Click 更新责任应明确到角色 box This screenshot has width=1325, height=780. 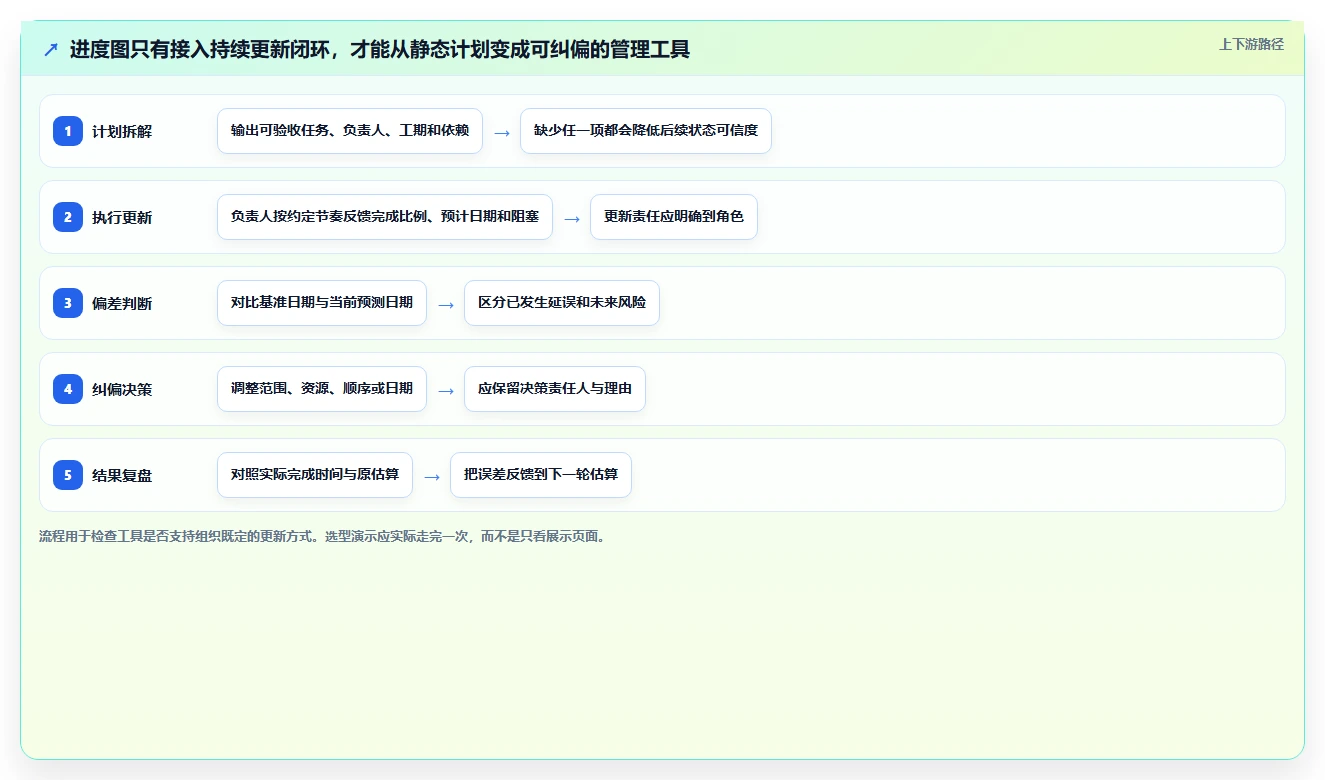pyautogui.click(x=674, y=217)
